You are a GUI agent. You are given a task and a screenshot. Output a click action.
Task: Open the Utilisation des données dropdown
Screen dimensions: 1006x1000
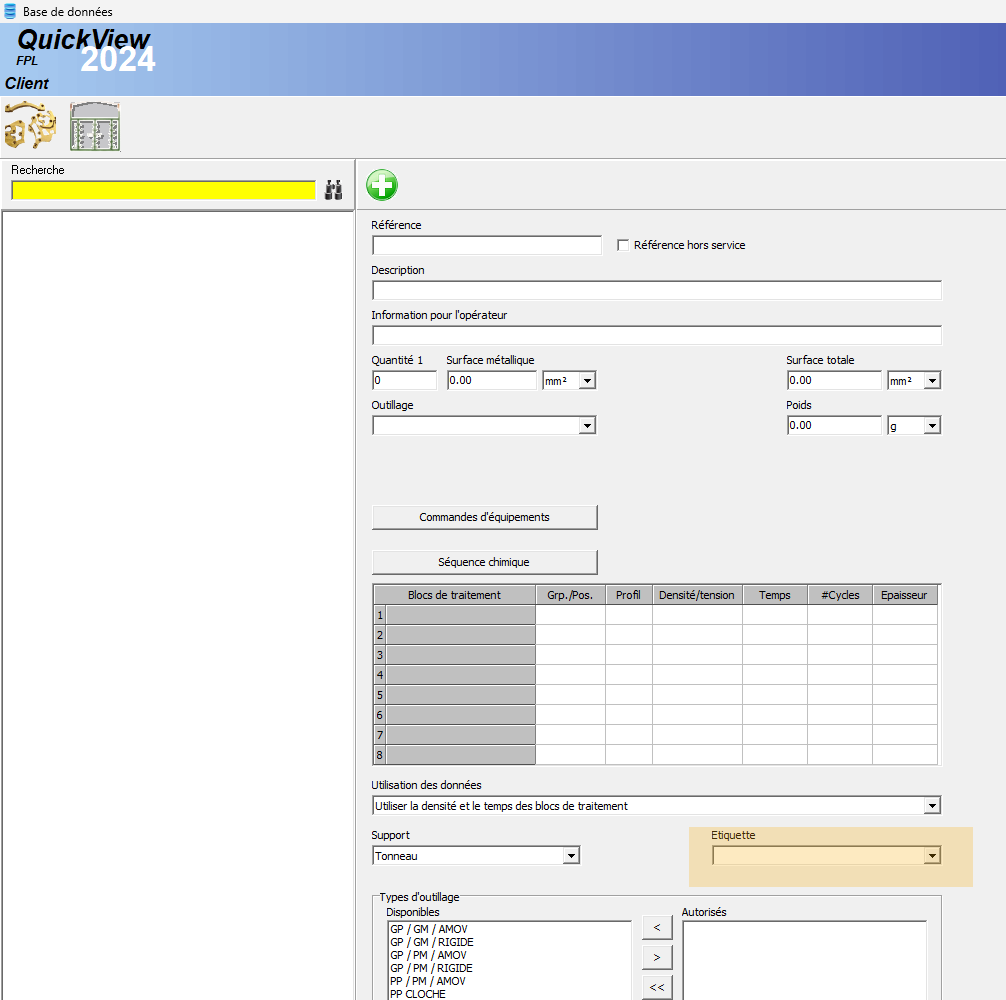tap(932, 806)
